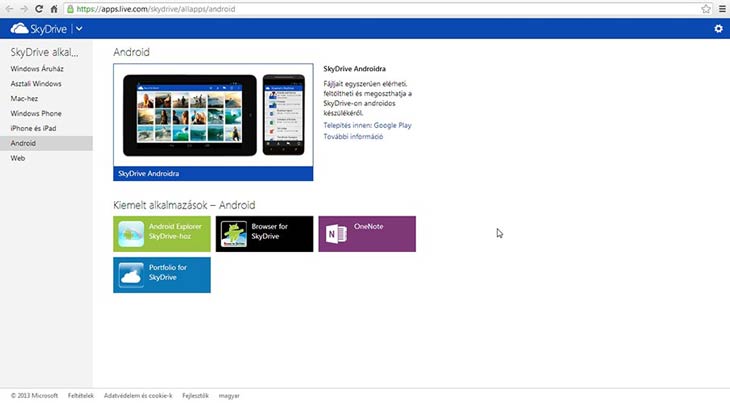Open Browser for SkyDrive tile

264,233
